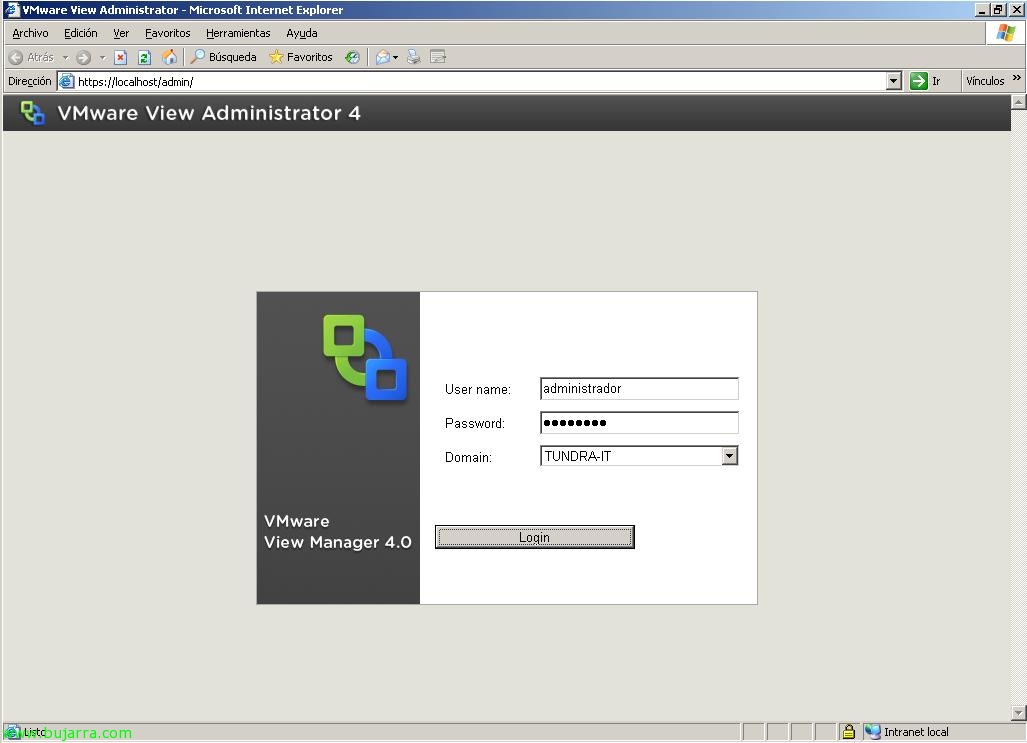Screen dimensions: 1027x743
Task: Click the green Refresh page icon
Action: click(x=145, y=58)
